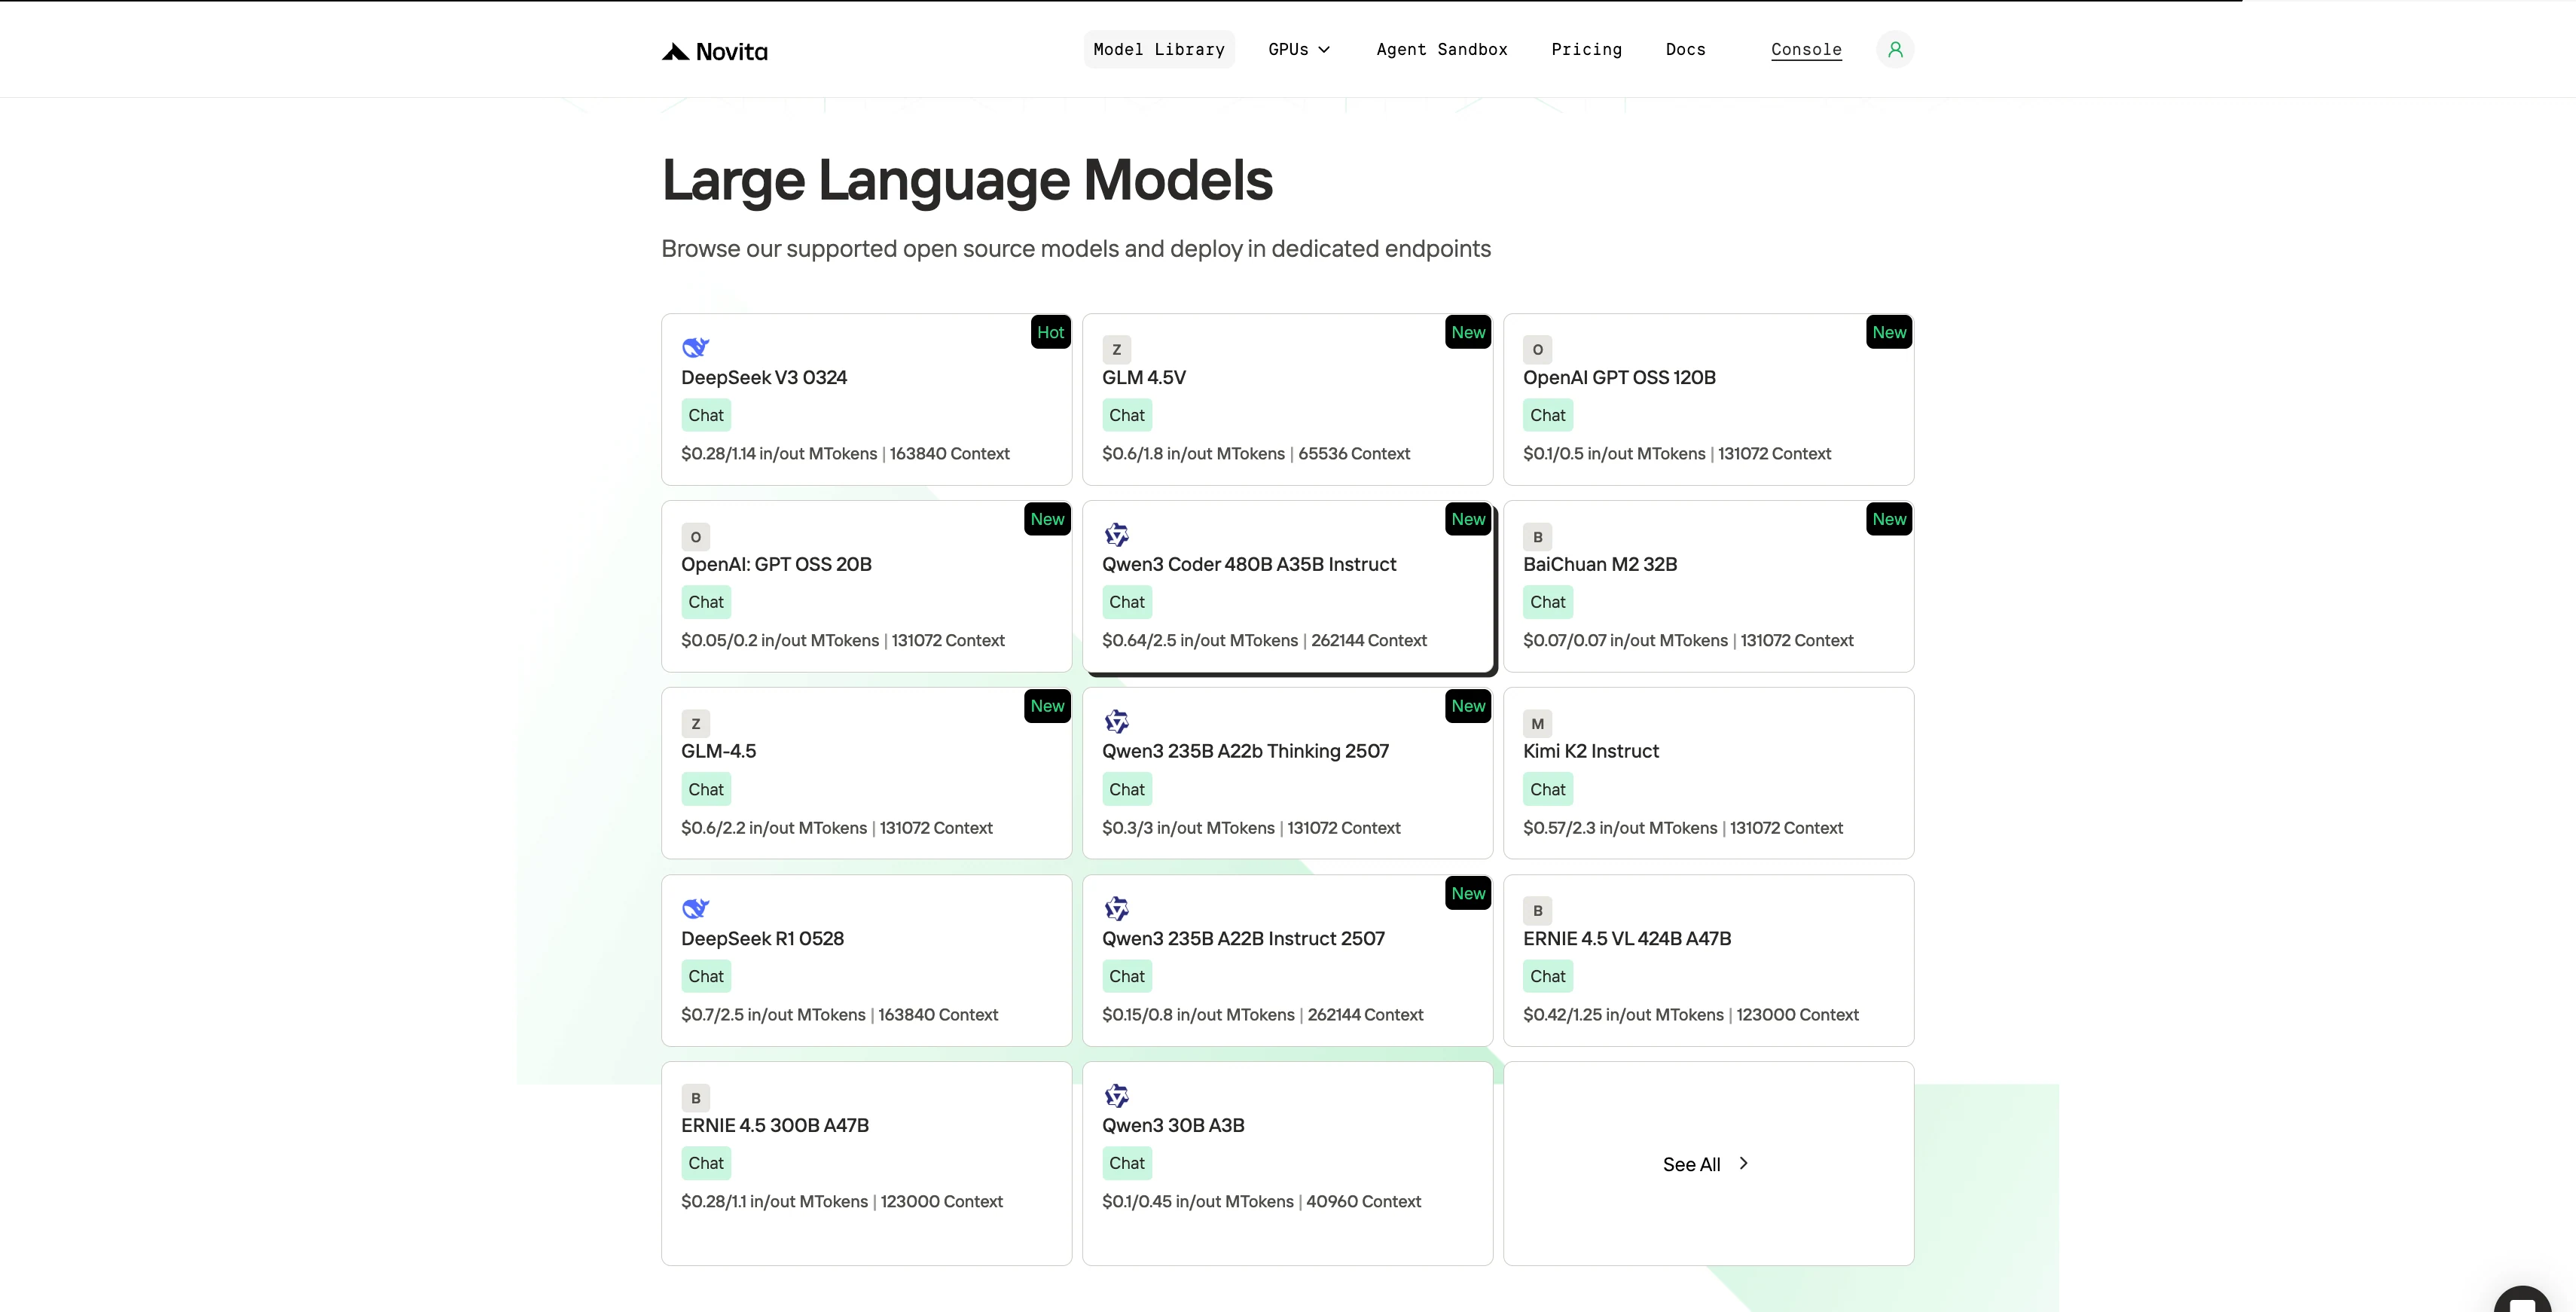Click DeepSeek whale icon on V3 0324 card
The height and width of the screenshot is (1312, 2576).
pyautogui.click(x=695, y=348)
